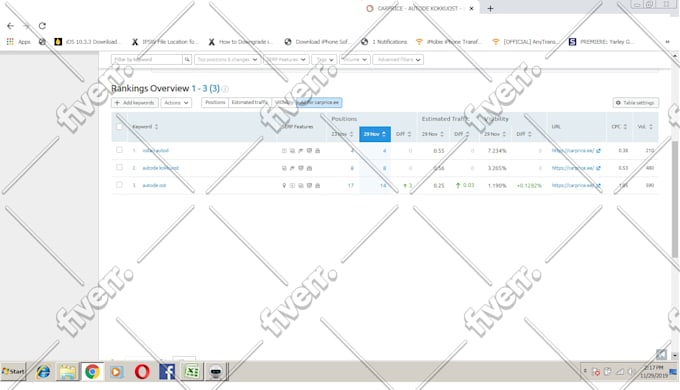Sort by Estimated Traffic 29 Nov column
Viewport: 680px width, 390px height.
(x=433, y=134)
